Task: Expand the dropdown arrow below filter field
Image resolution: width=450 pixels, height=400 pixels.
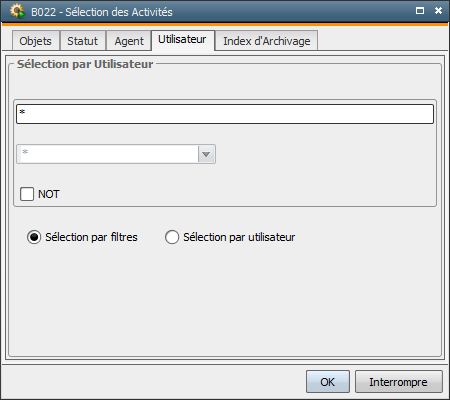Action: click(x=206, y=154)
